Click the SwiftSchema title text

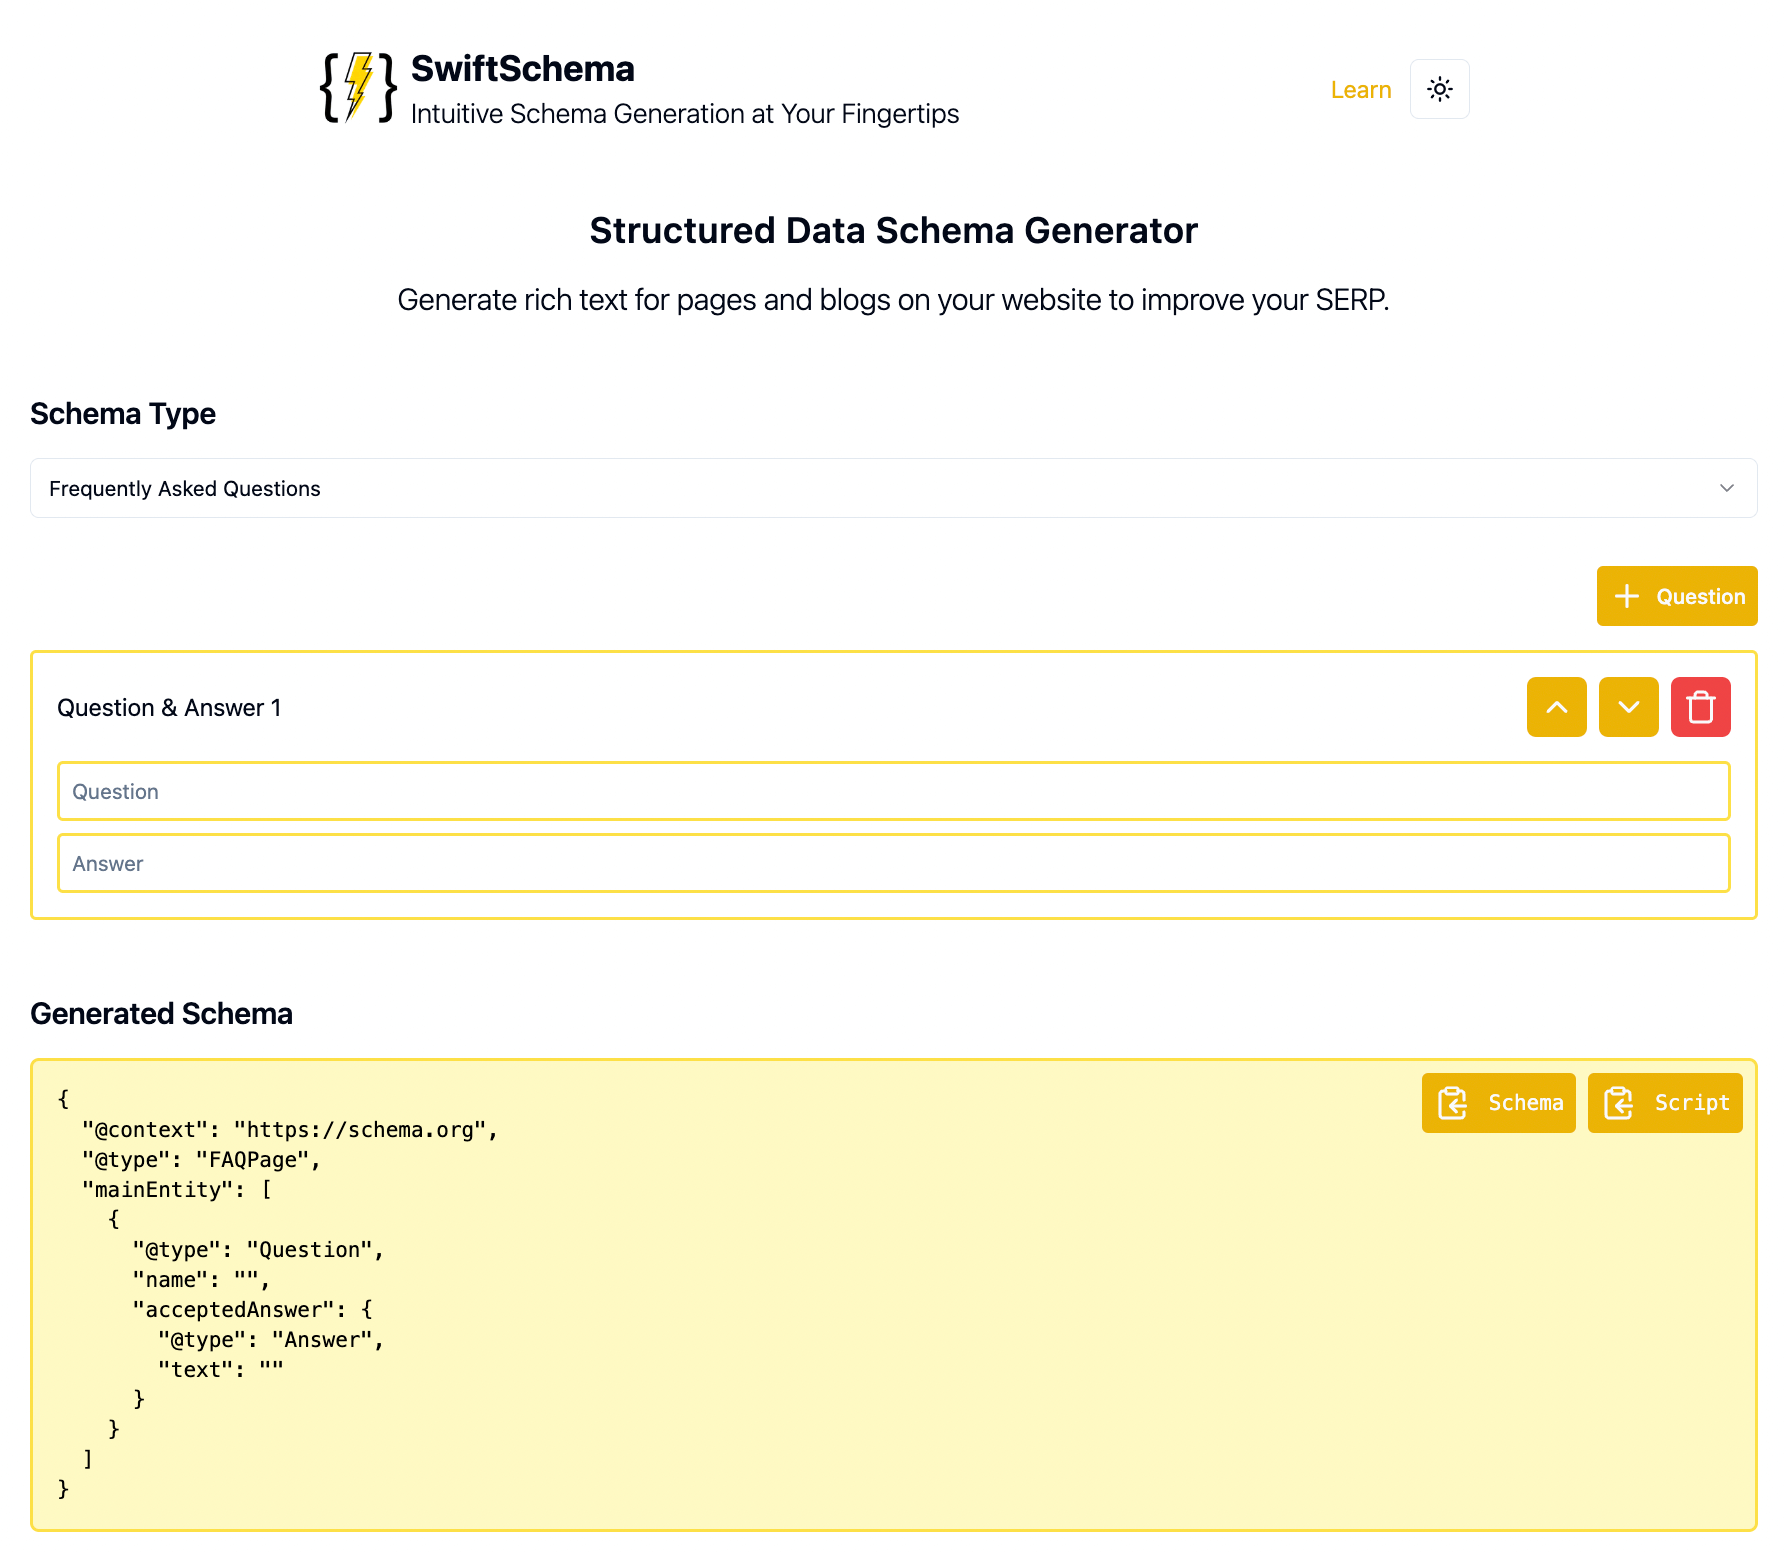(x=522, y=69)
